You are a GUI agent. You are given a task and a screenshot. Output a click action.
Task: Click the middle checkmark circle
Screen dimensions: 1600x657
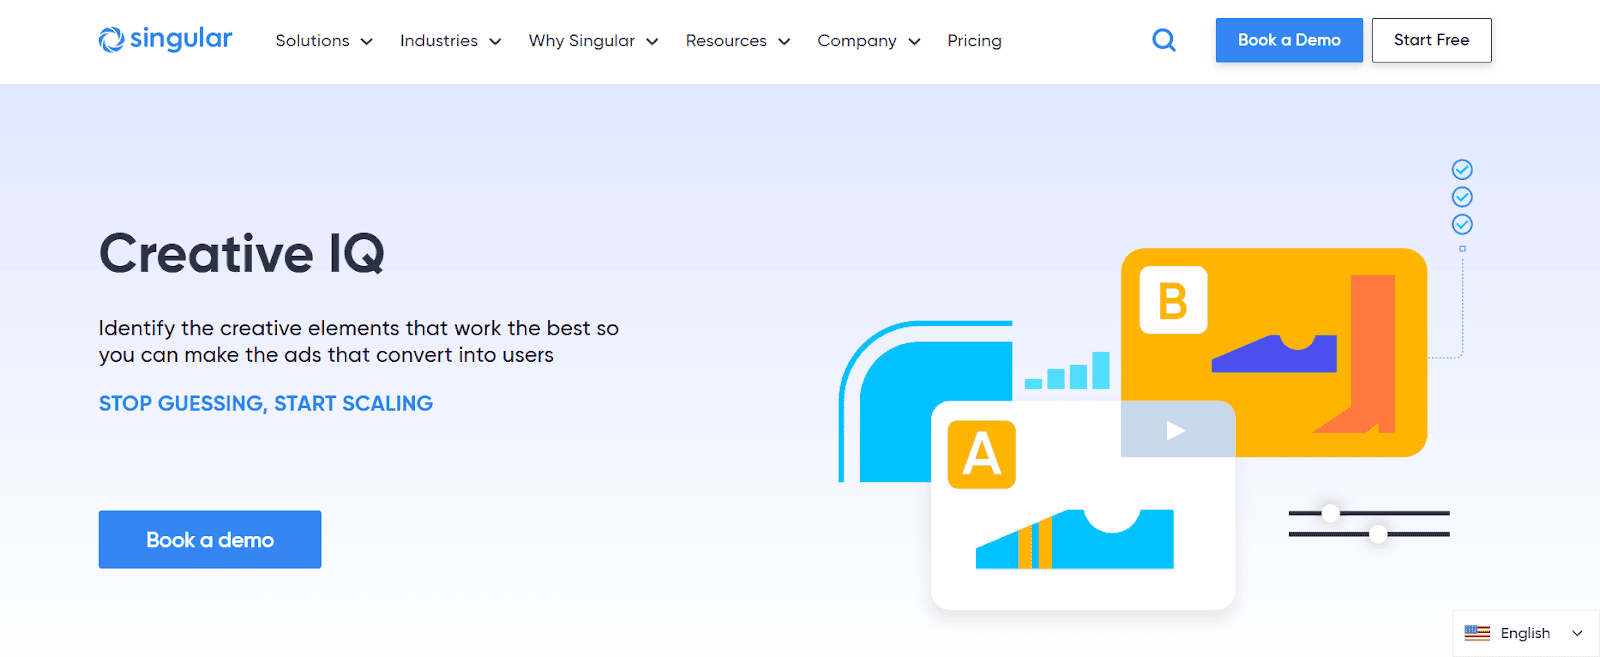1462,197
